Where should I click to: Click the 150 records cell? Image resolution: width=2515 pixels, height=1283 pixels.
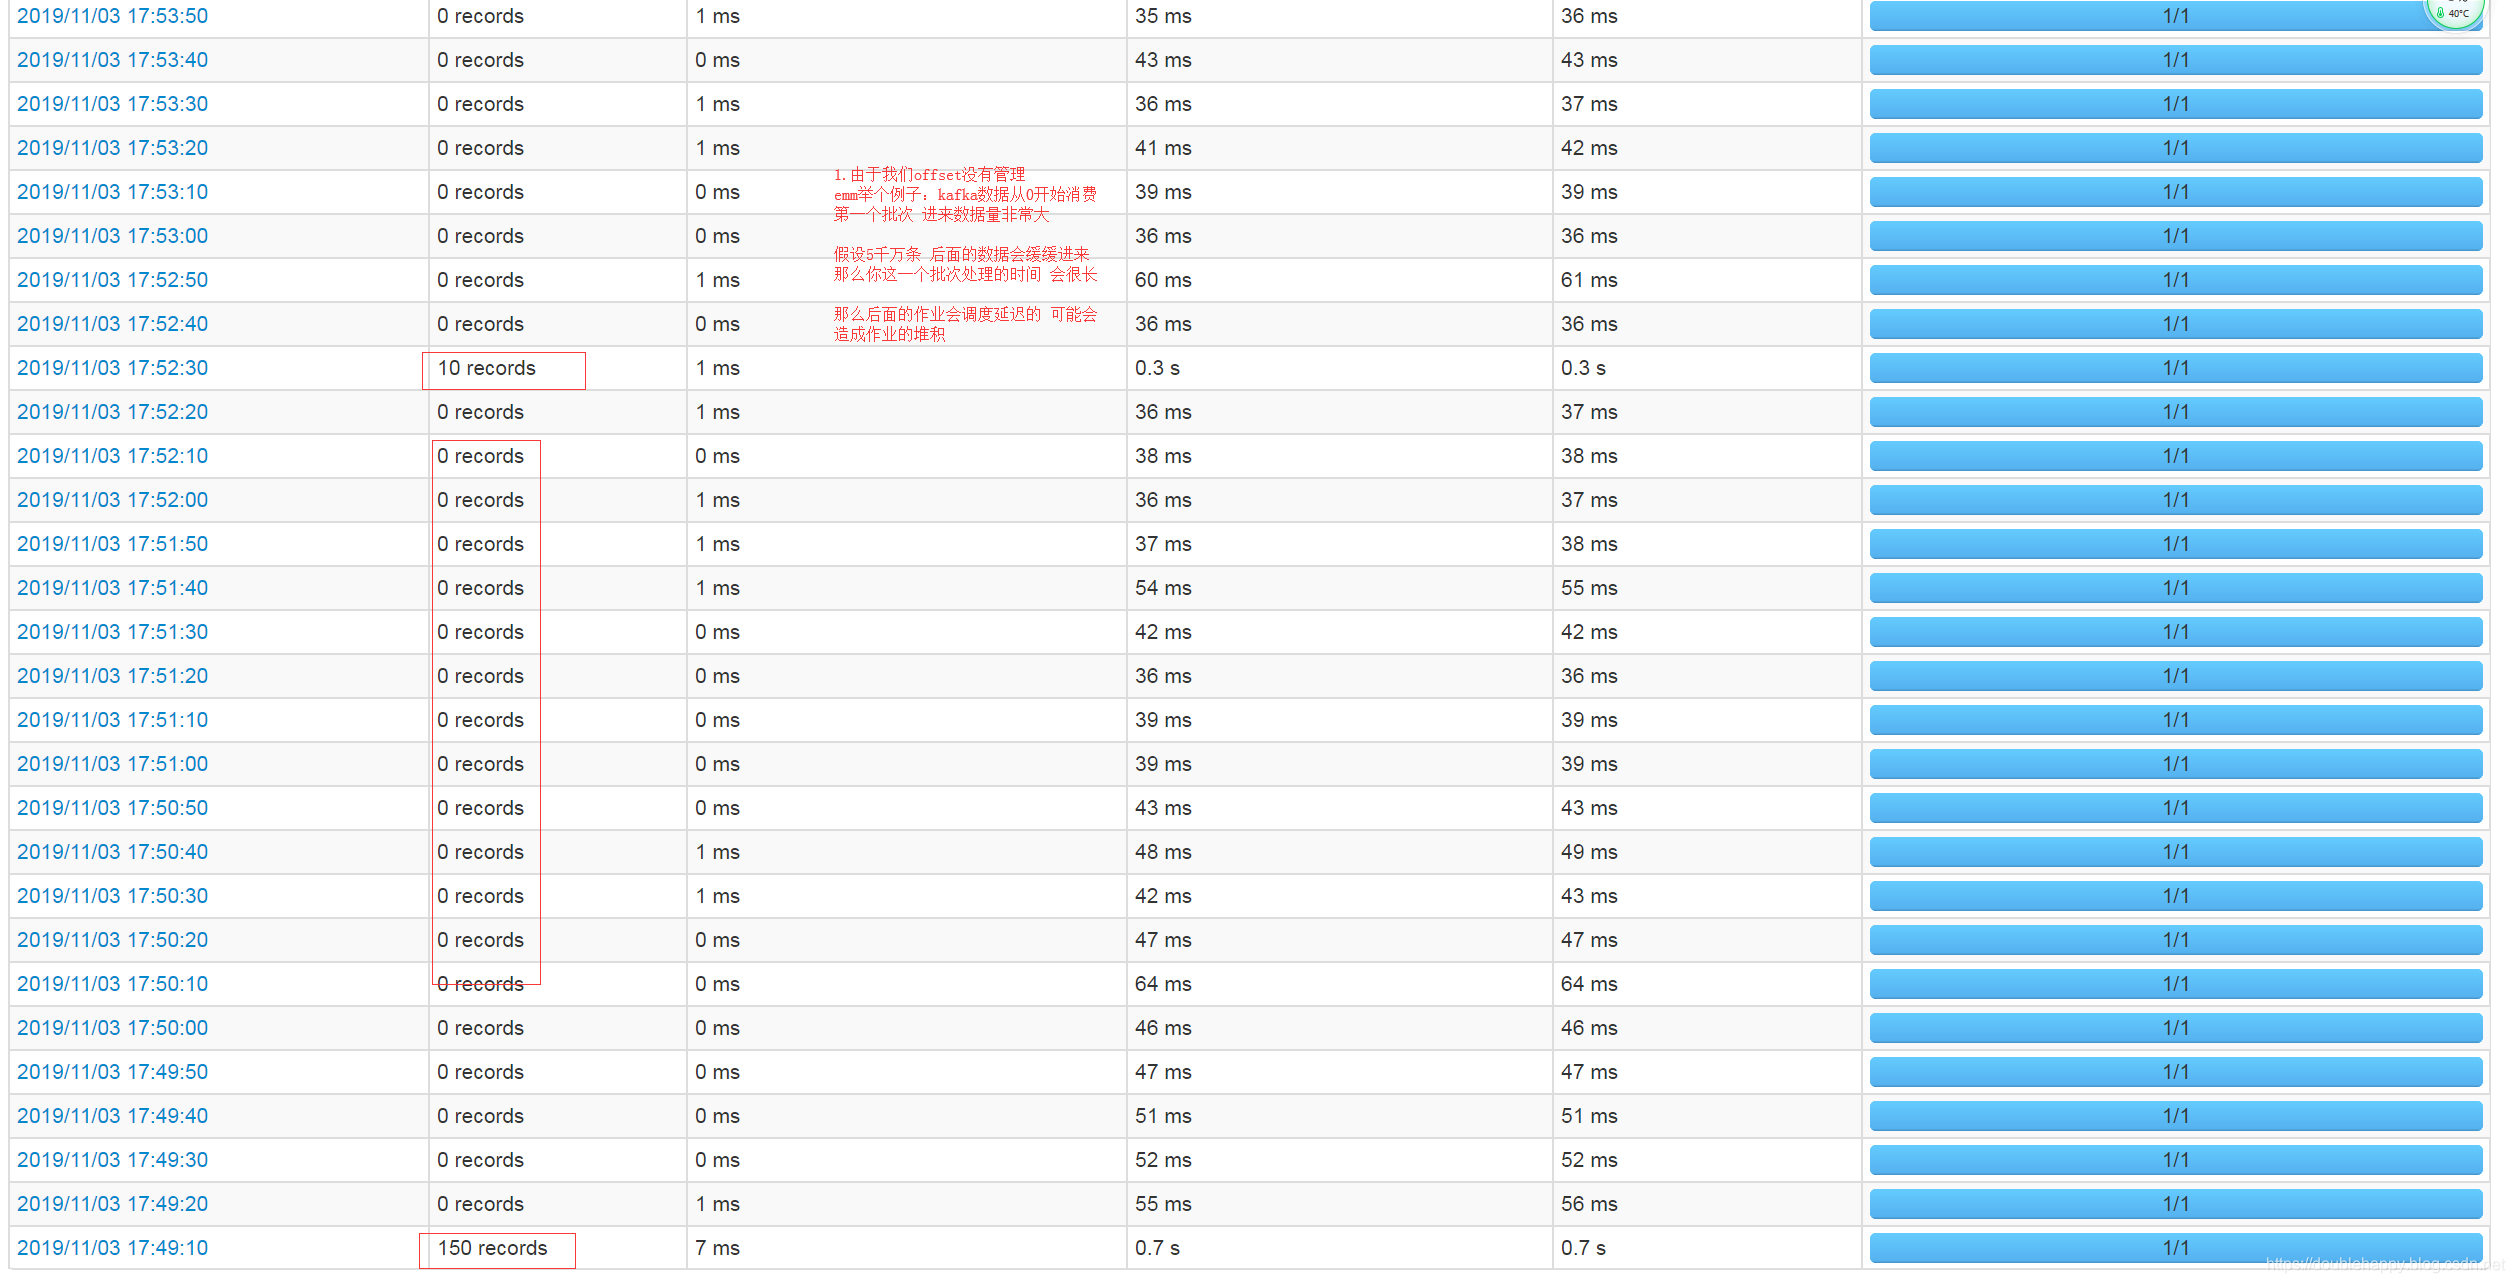click(x=493, y=1248)
